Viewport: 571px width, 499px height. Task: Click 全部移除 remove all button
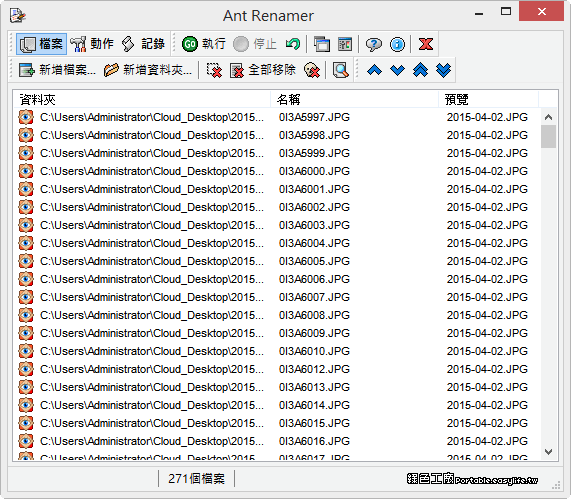(263, 70)
